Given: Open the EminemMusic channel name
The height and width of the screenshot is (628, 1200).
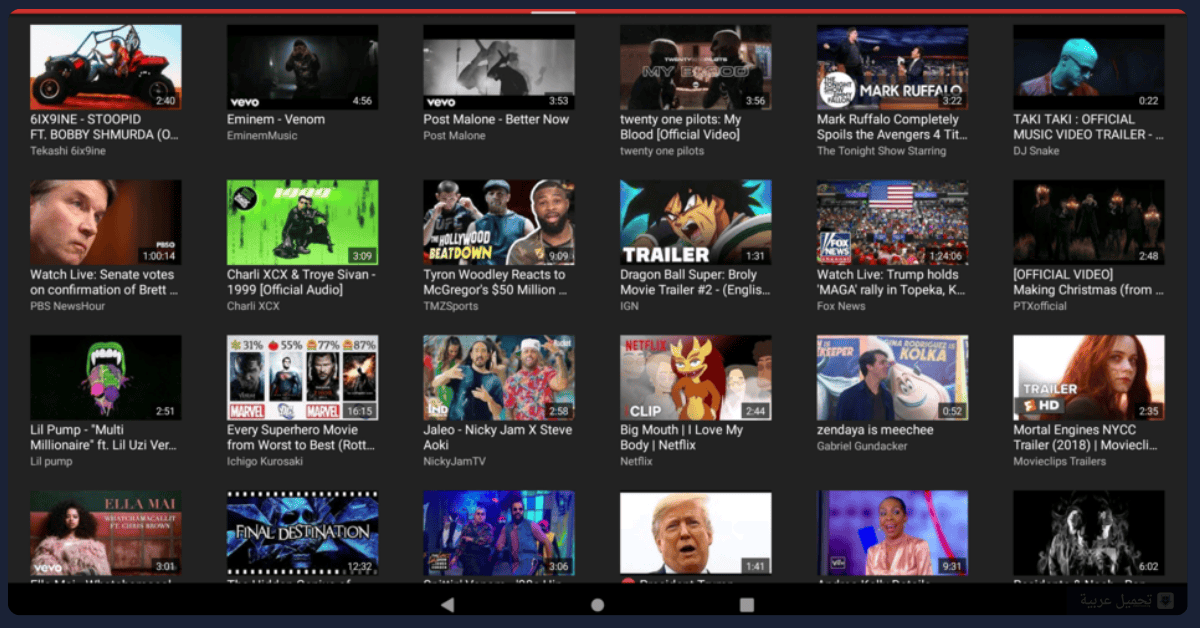Looking at the screenshot, I should [x=262, y=135].
